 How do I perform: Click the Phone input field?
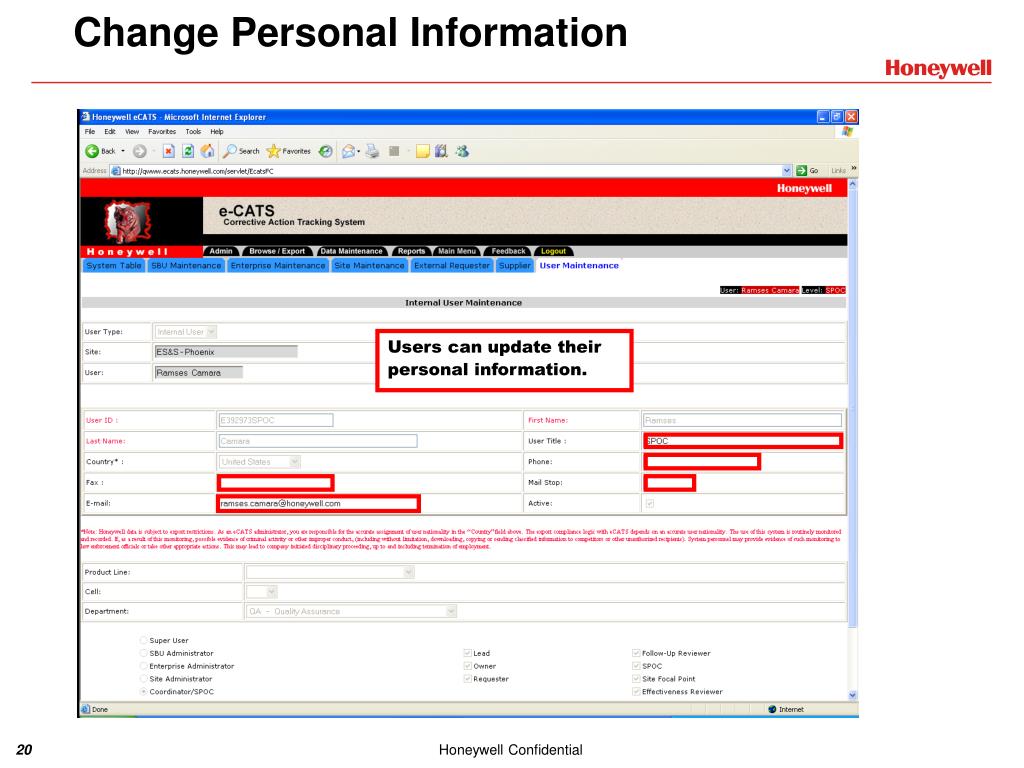702,462
